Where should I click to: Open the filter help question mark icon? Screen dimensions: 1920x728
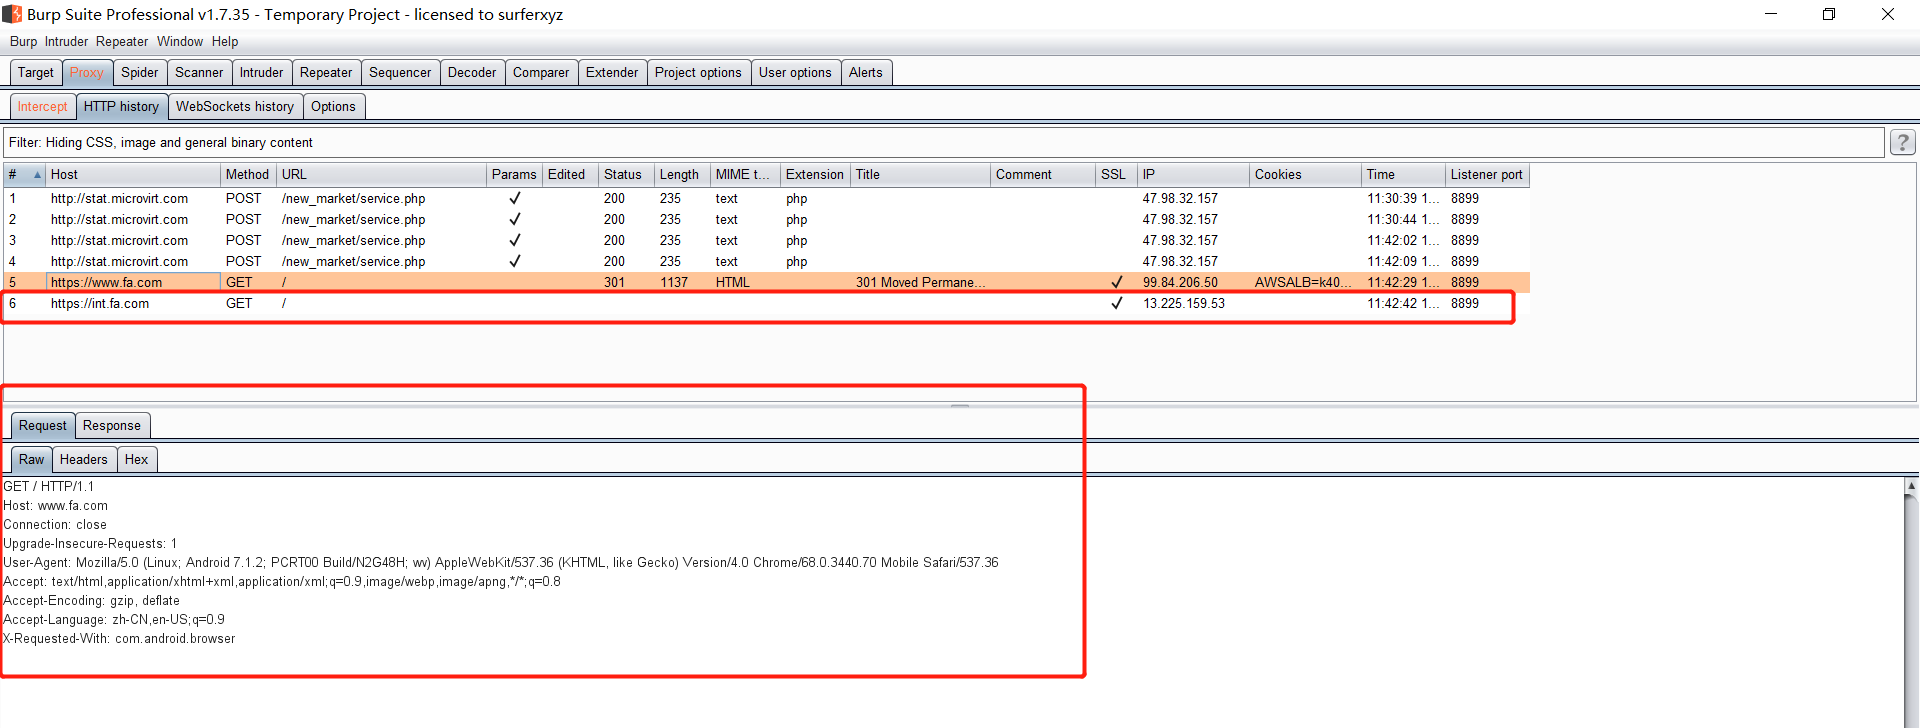point(1902,143)
